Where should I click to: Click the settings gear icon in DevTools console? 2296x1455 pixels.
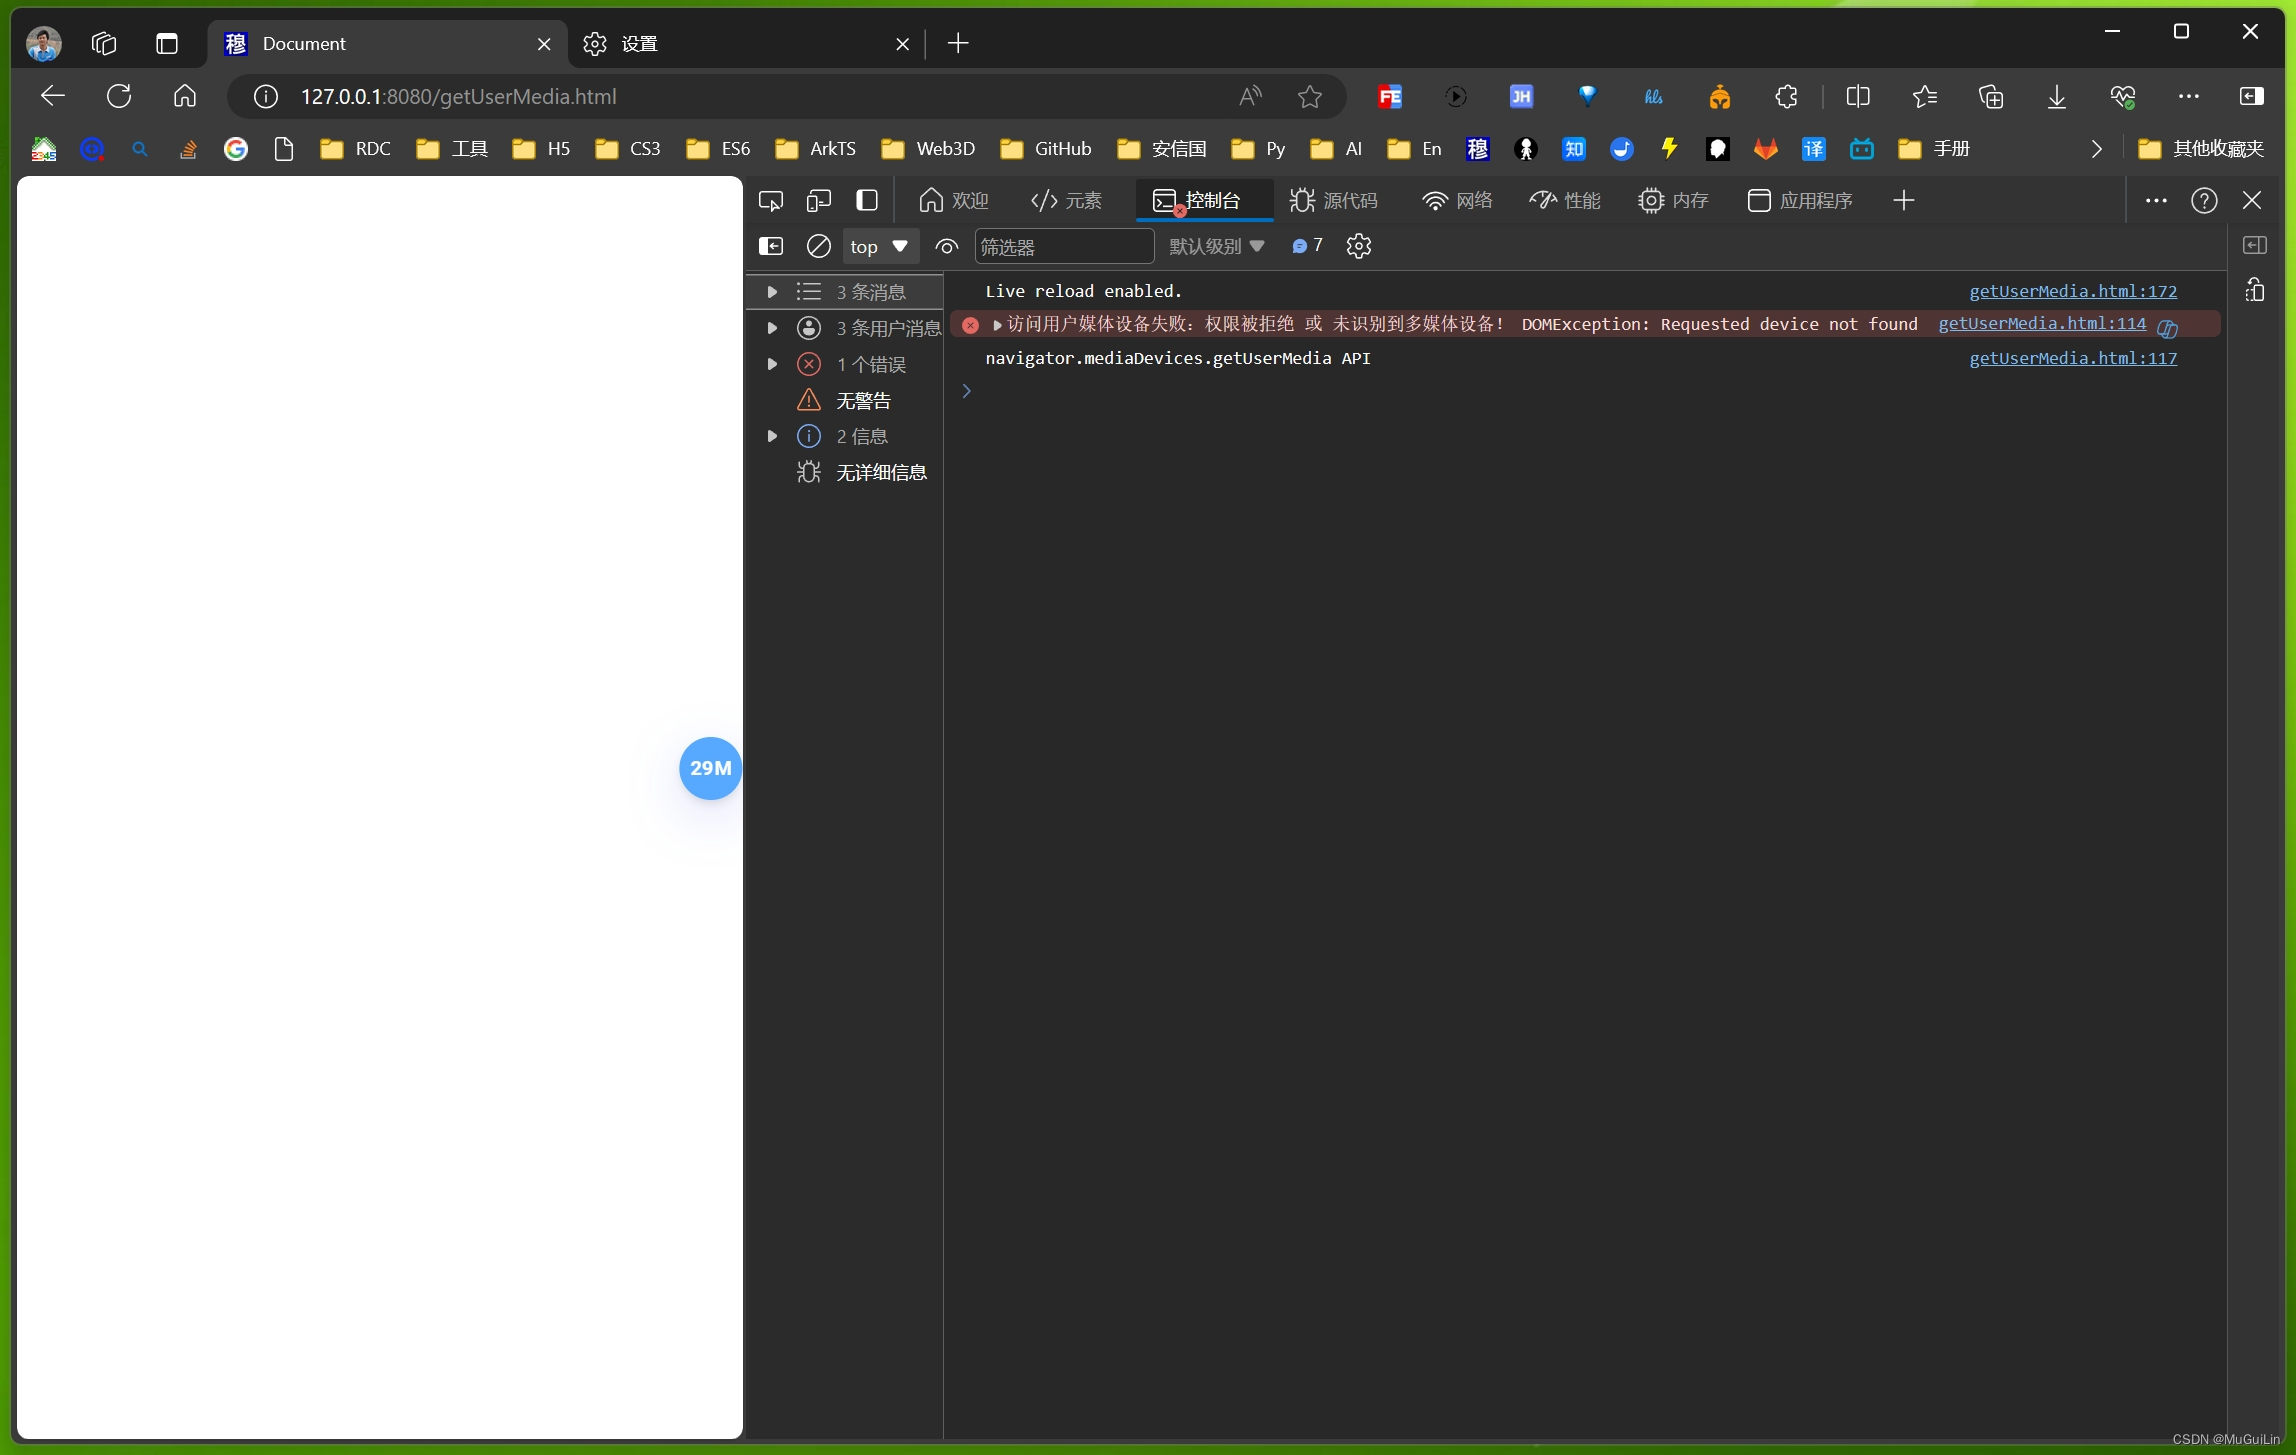click(1359, 246)
